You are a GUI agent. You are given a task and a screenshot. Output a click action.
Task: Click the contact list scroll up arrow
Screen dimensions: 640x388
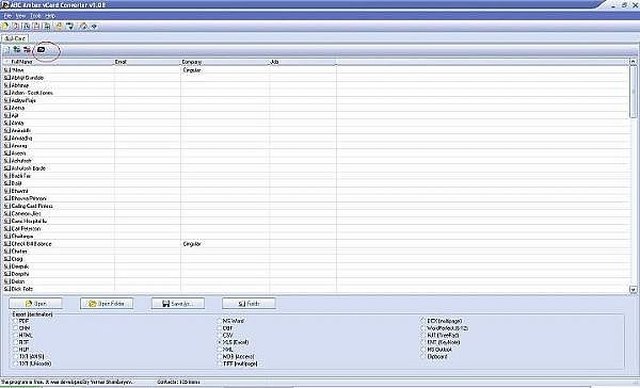point(633,62)
